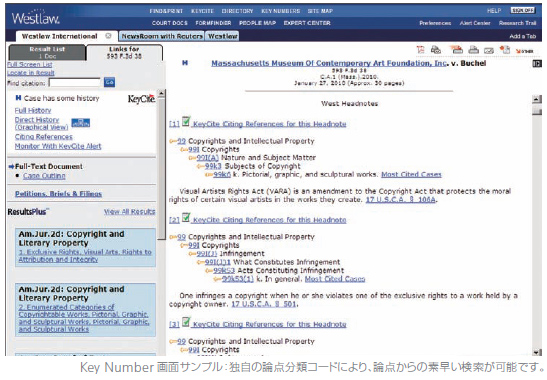Close the Westlaw International tab with its X
Image resolution: width=547 pixels, height=380 pixels.
(x=108, y=36)
